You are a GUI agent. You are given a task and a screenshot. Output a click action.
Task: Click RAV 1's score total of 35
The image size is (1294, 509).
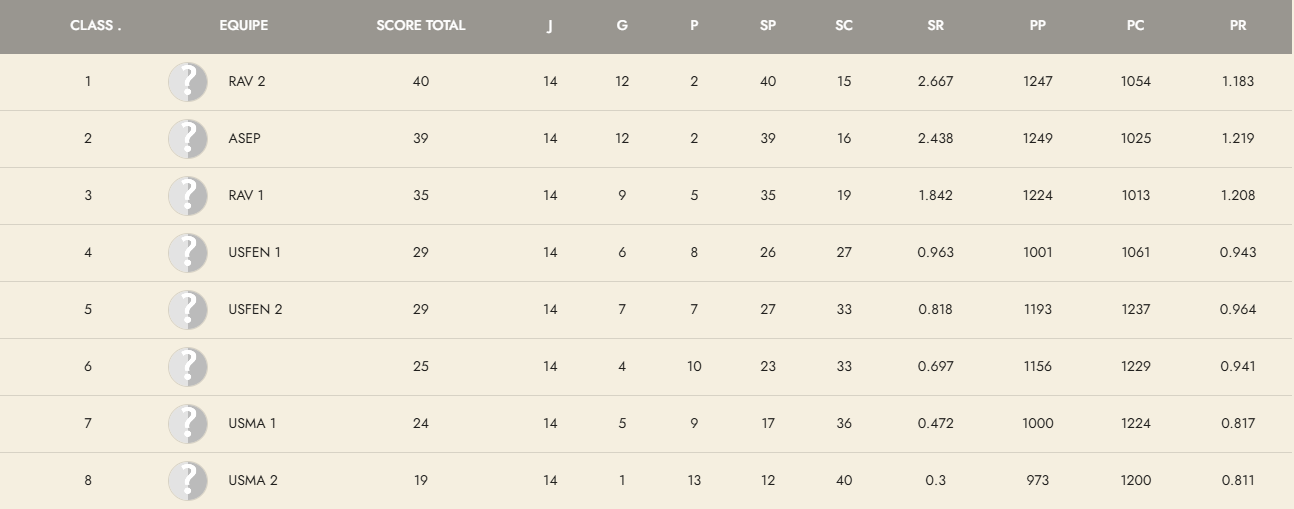[x=421, y=196]
